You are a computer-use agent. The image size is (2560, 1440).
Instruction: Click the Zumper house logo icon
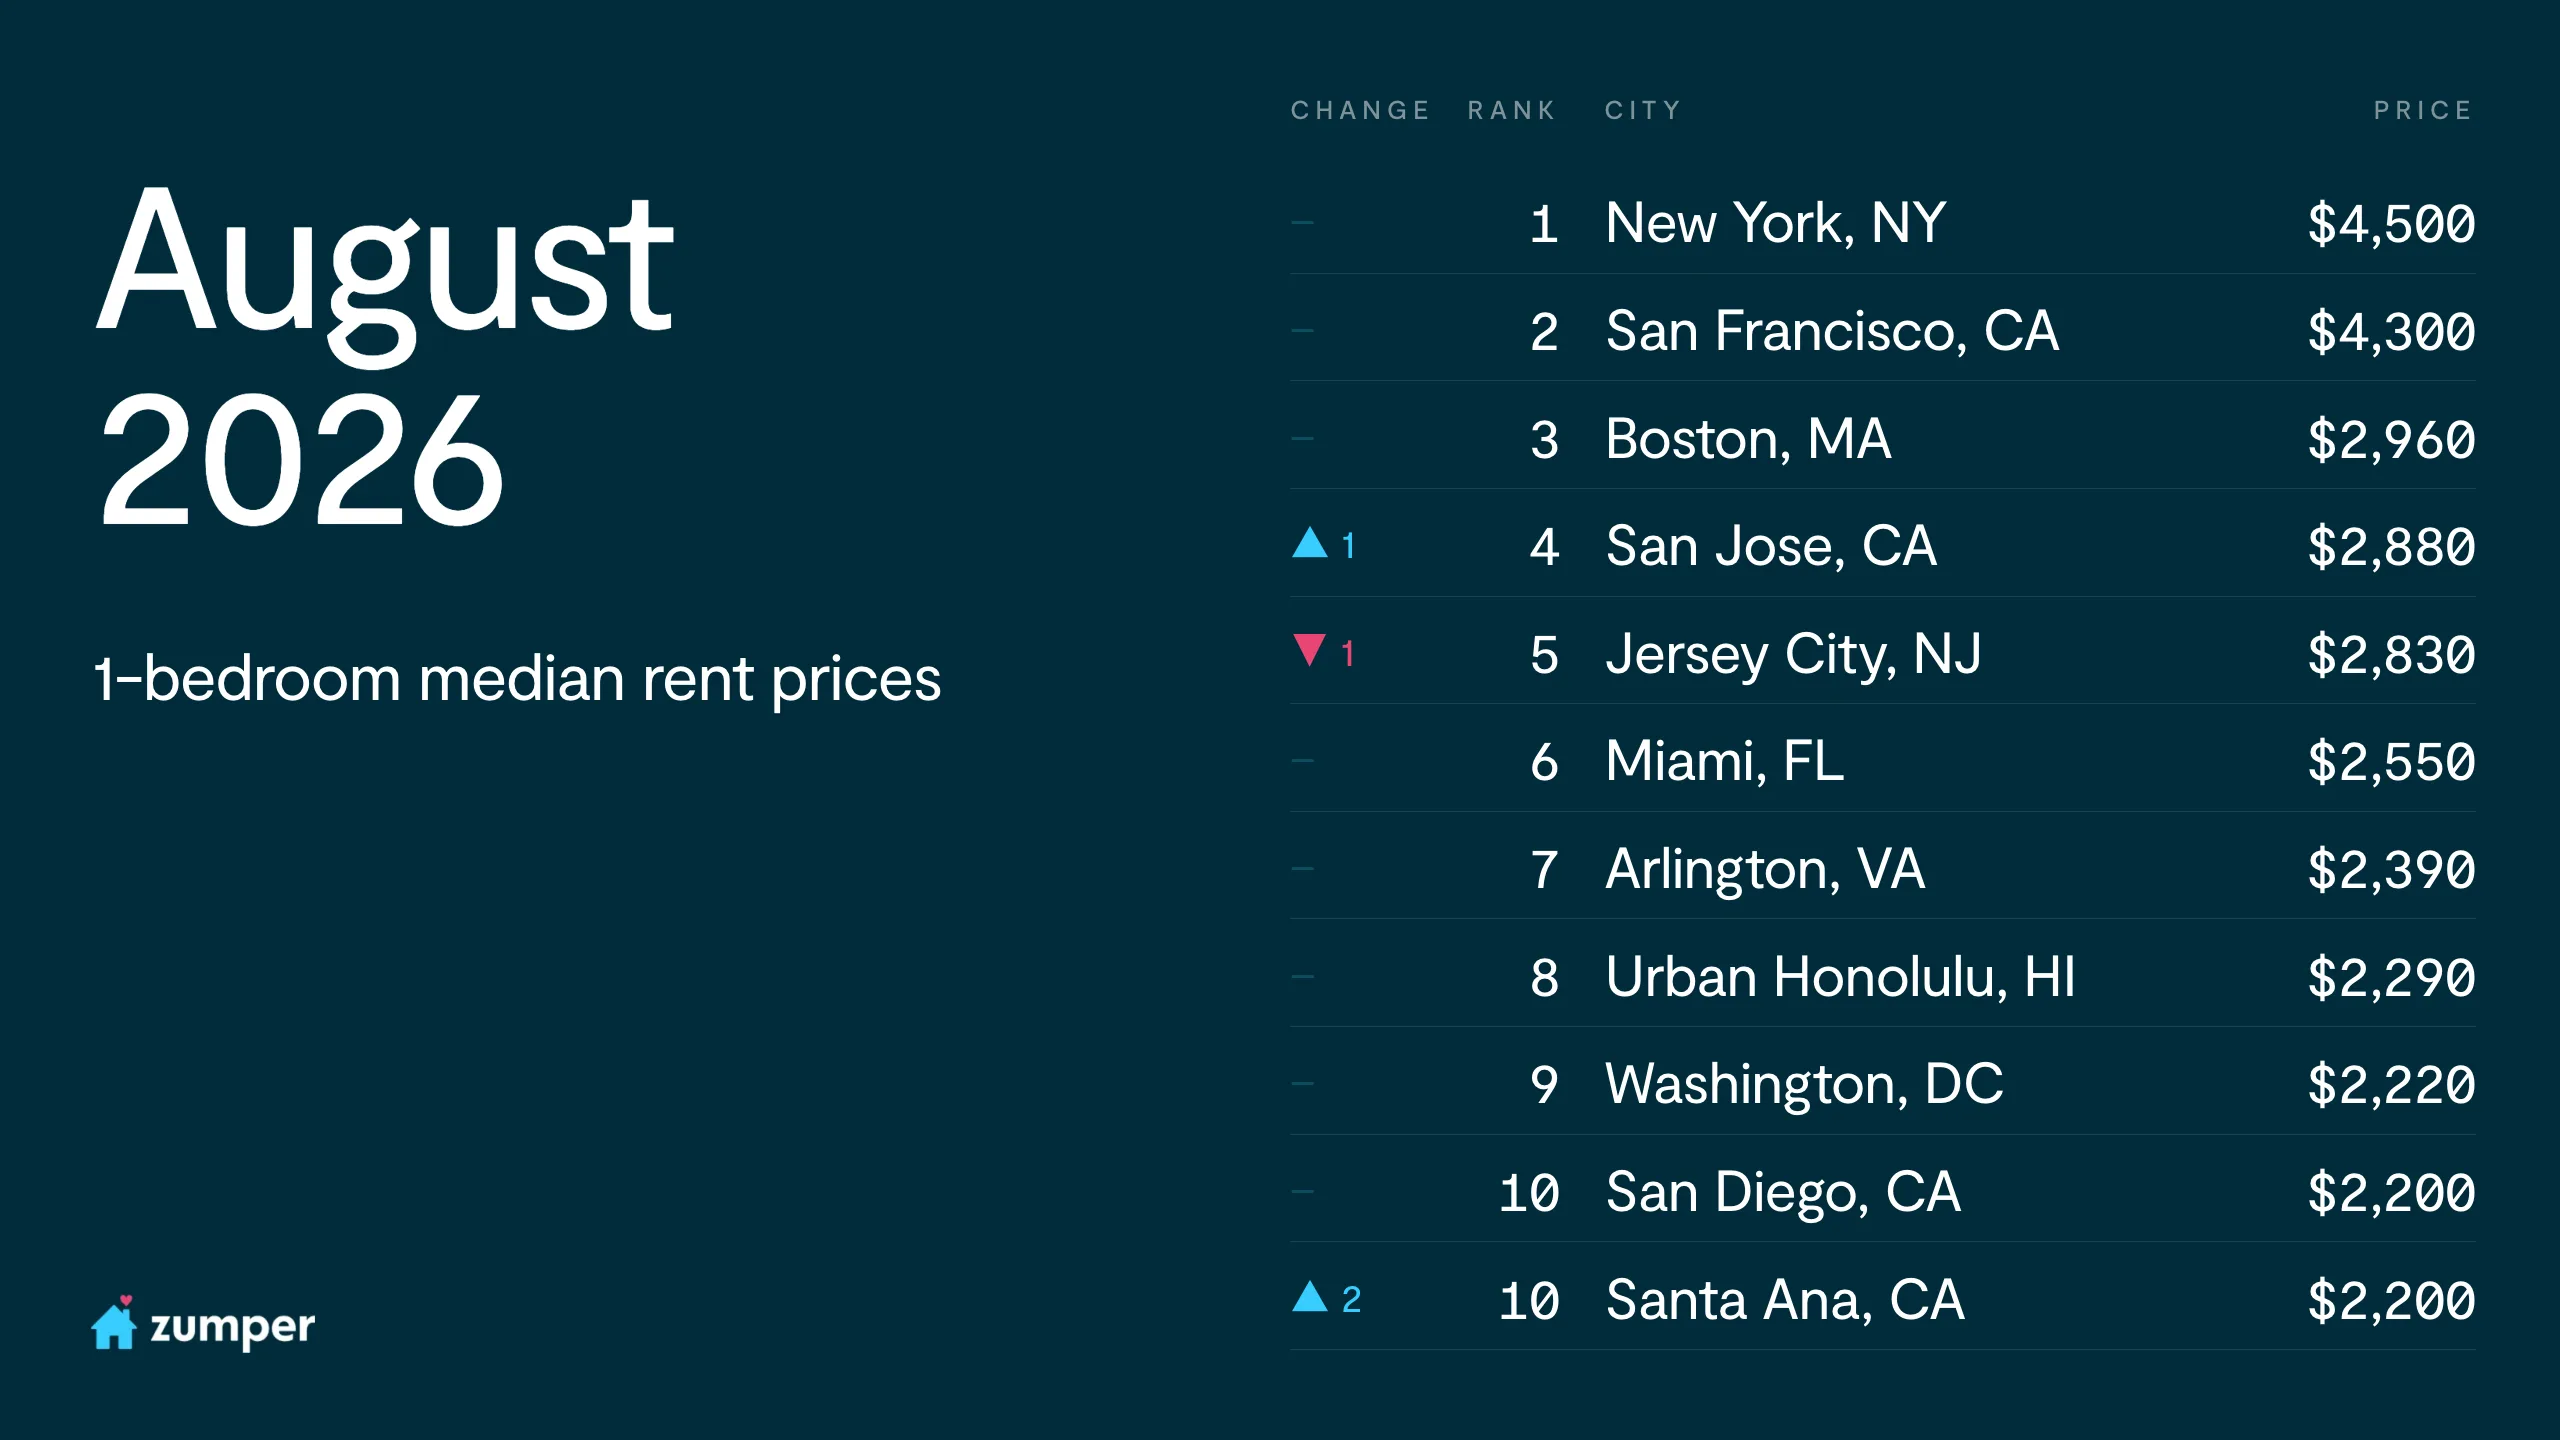point(114,1322)
